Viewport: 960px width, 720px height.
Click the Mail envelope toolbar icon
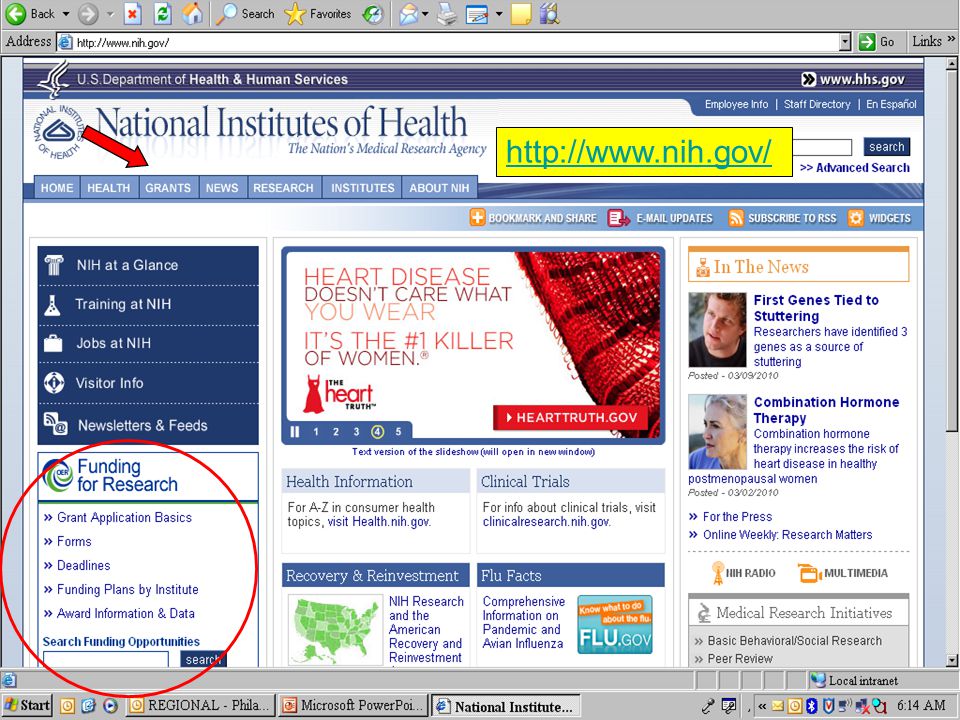(407, 13)
